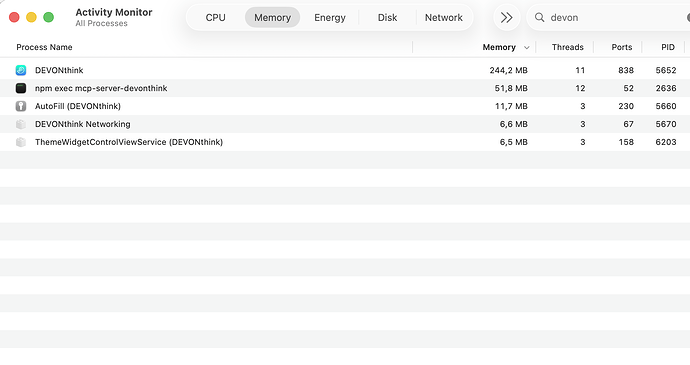Screen dimensions: 690x365
Task: Minimize window with the yellow button
Action: pos(31,17)
